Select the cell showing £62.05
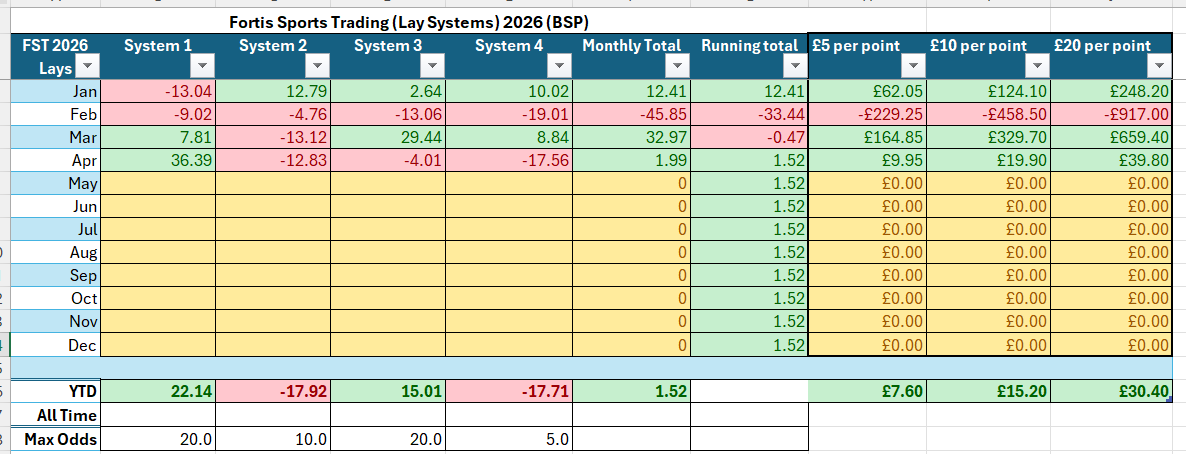Screen dimensions: 1186x454 (868, 92)
